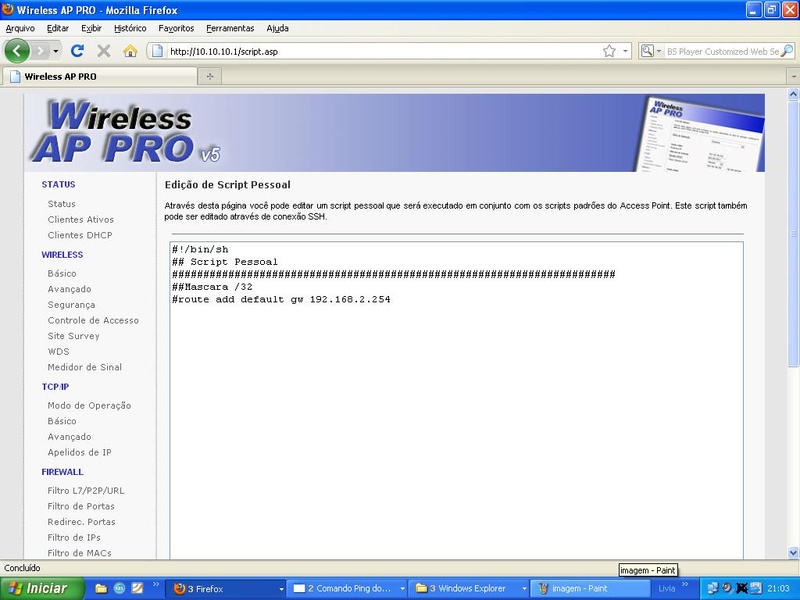Bookmark this page with star icon
Screen dimensions: 800x600
[609, 51]
